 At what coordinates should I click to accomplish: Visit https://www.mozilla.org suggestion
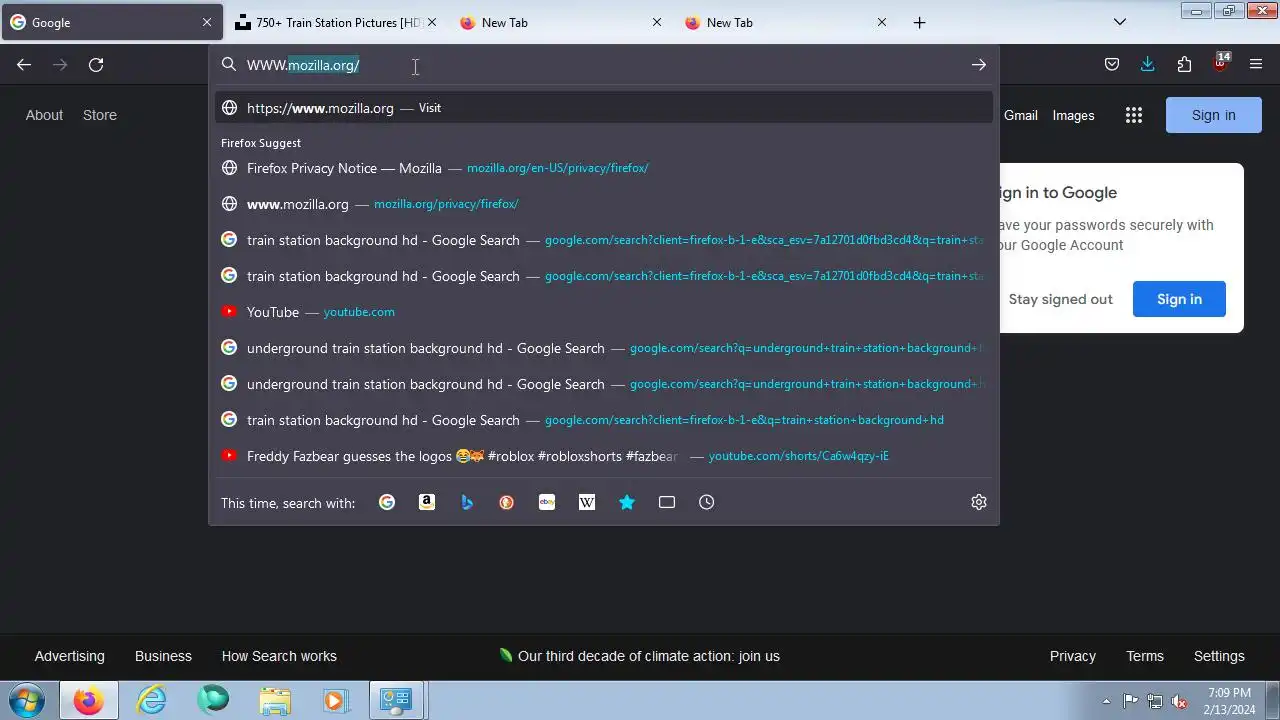(x=604, y=108)
